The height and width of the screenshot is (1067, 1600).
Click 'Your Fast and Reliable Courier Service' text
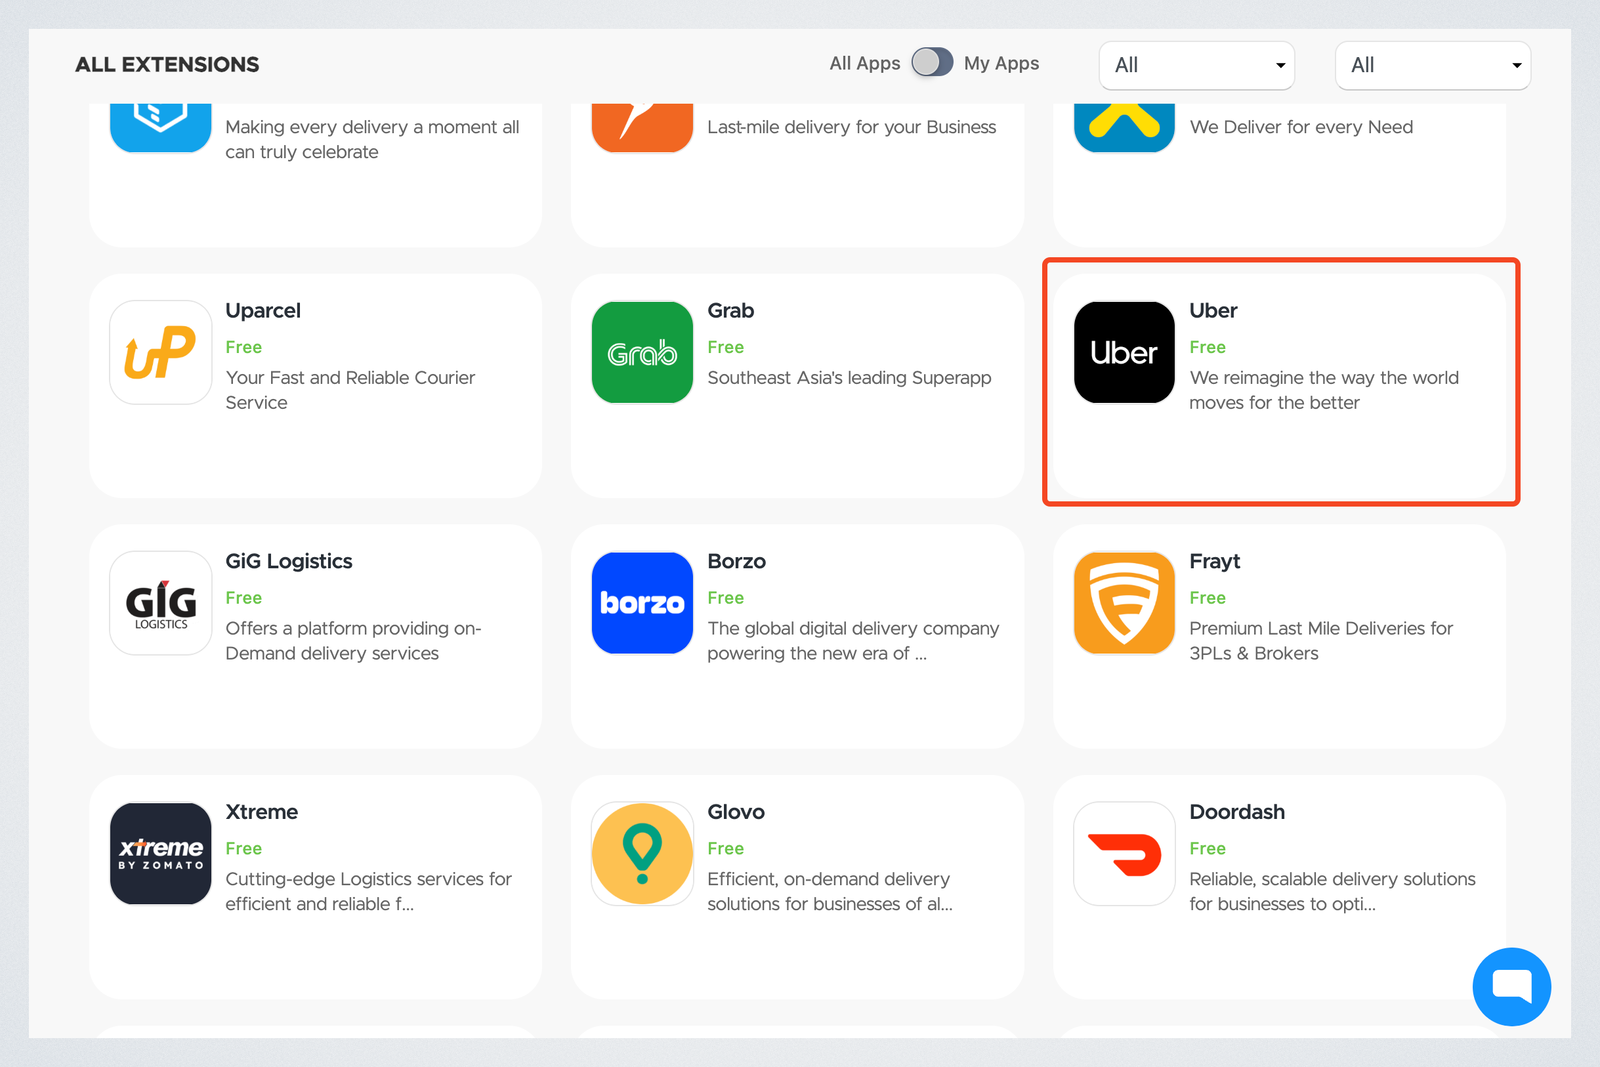[x=350, y=390]
